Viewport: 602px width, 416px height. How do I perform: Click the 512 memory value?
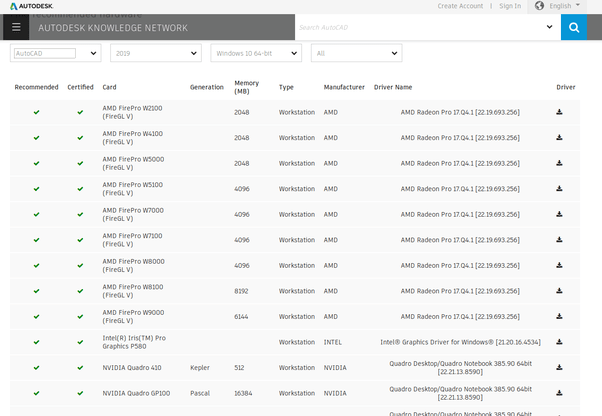[239, 368]
